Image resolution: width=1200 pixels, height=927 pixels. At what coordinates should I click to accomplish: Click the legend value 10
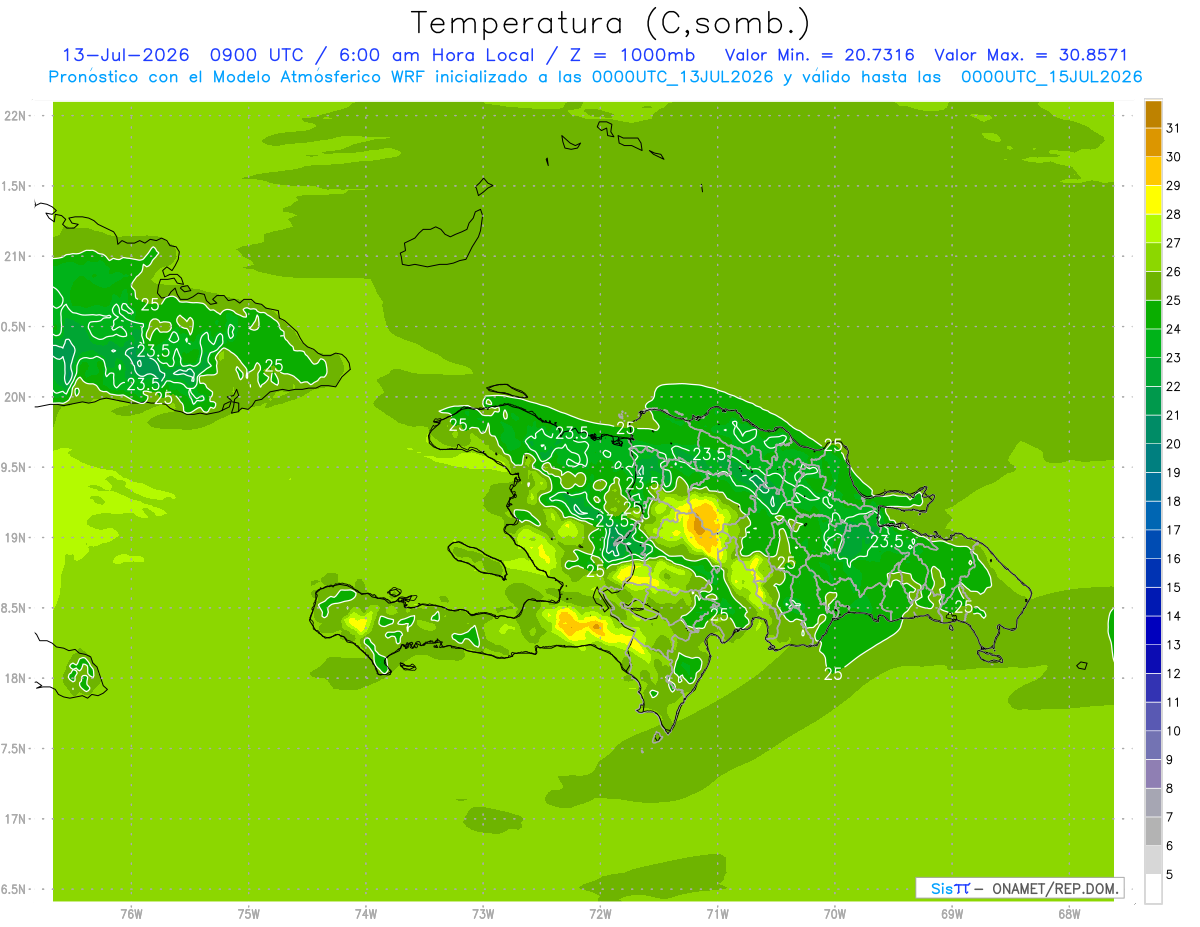point(1173,731)
